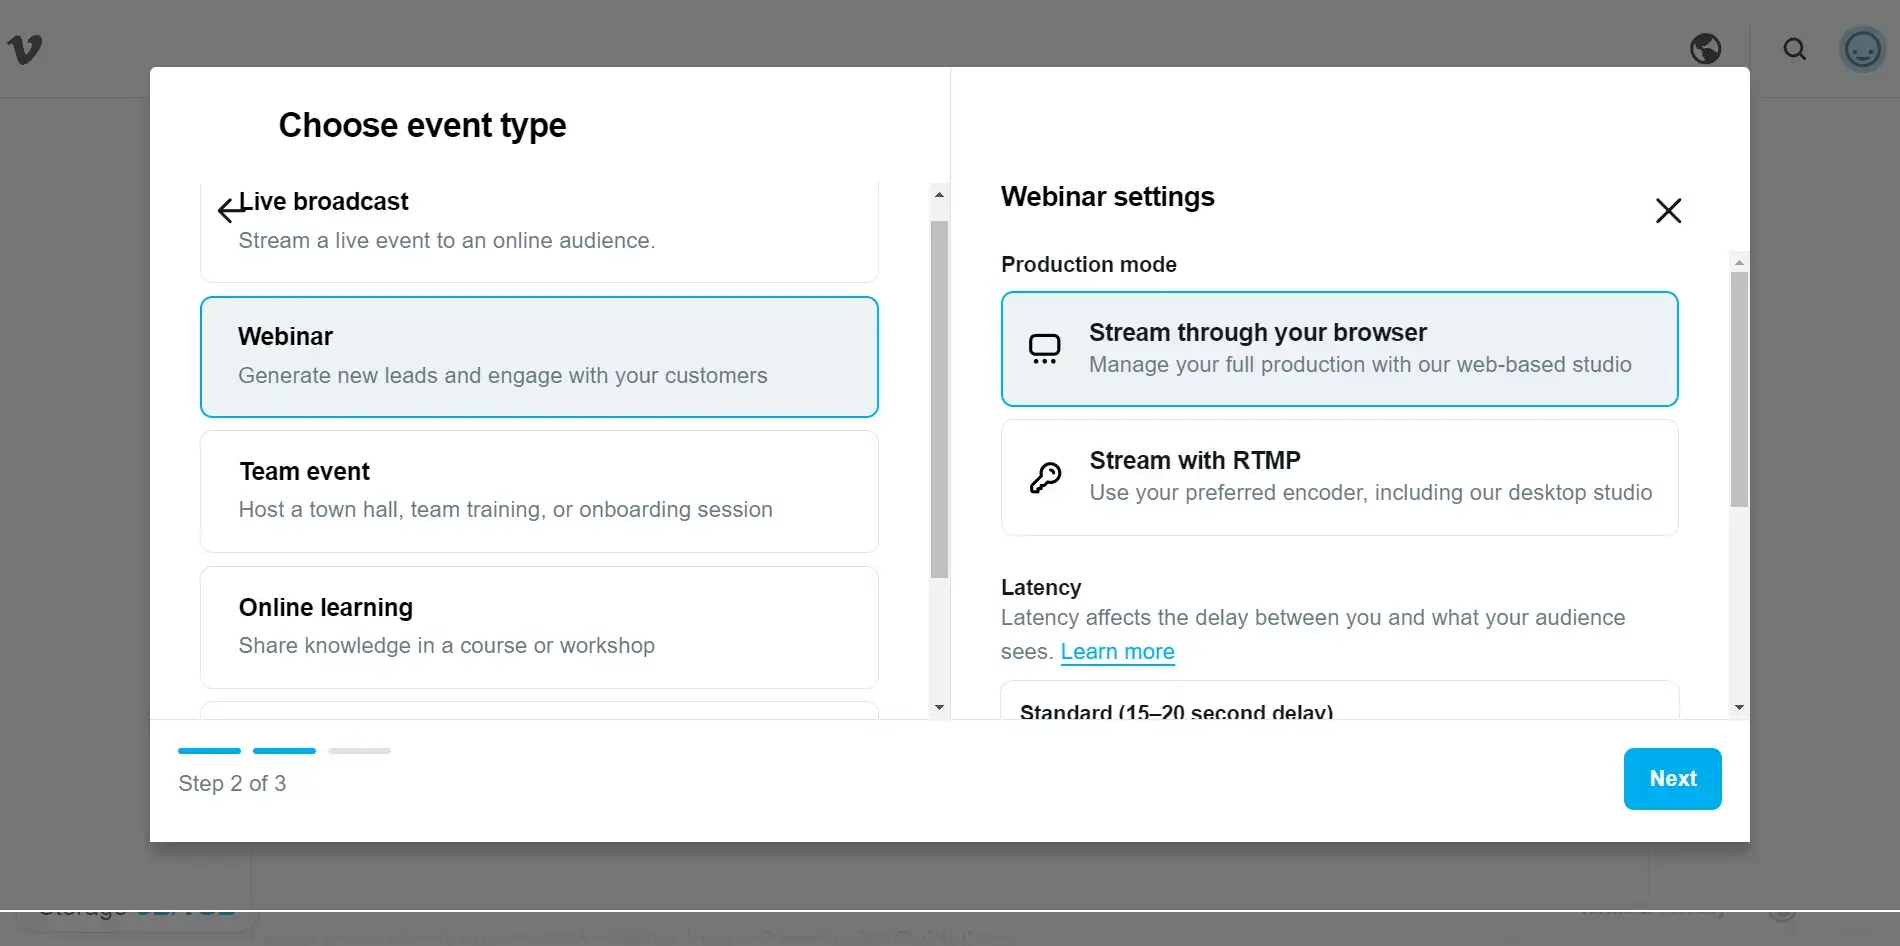This screenshot has width=1900, height=946.
Task: Click the Vimeo logo
Action: click(24, 49)
